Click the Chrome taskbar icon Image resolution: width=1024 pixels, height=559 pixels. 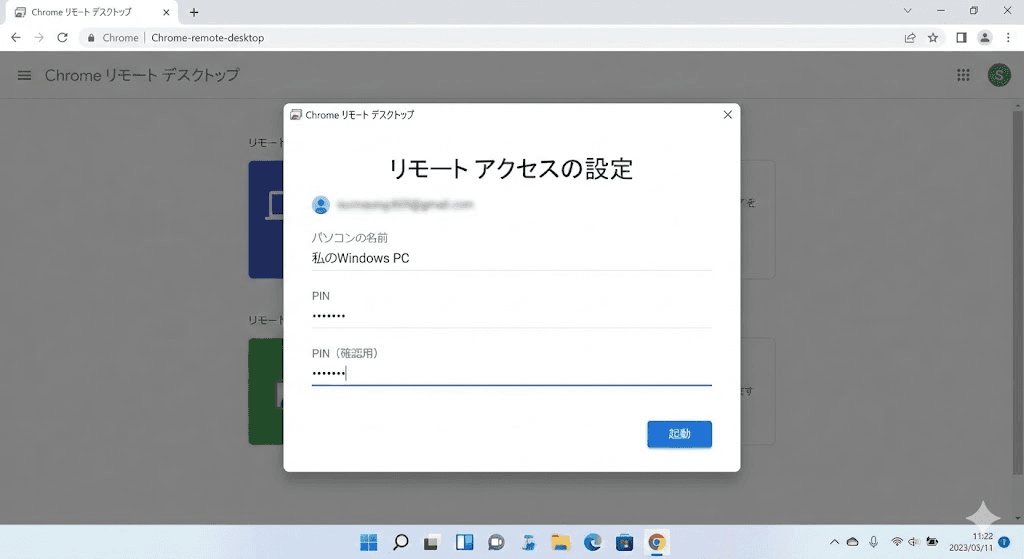(656, 542)
